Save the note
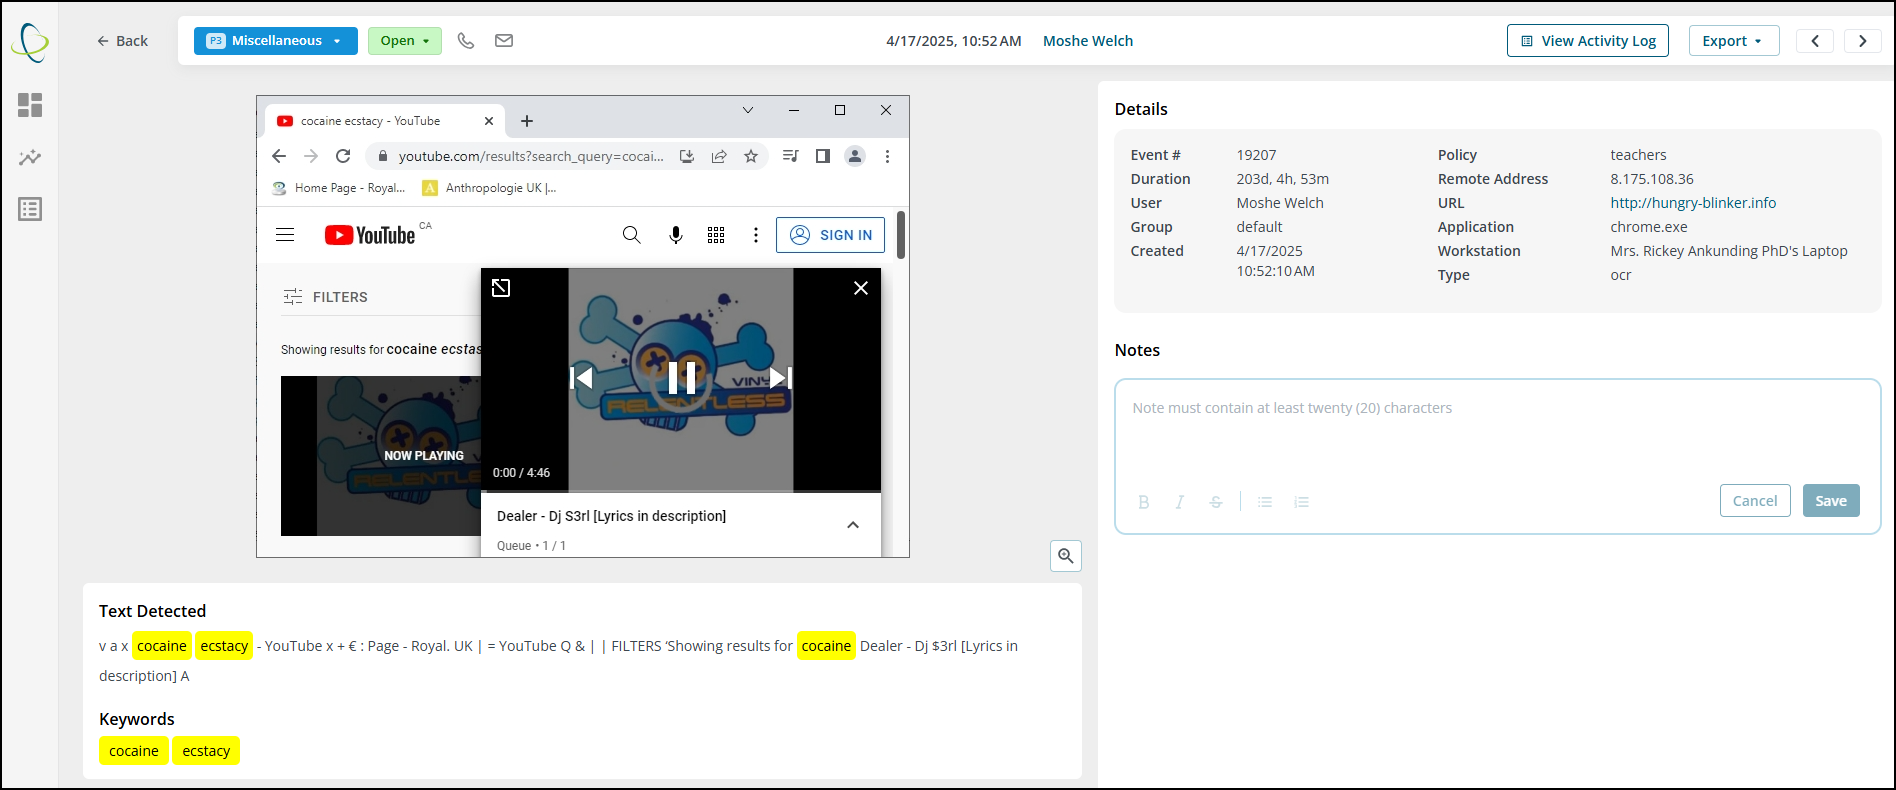Screen dimensions: 1896x790 pos(1831,501)
